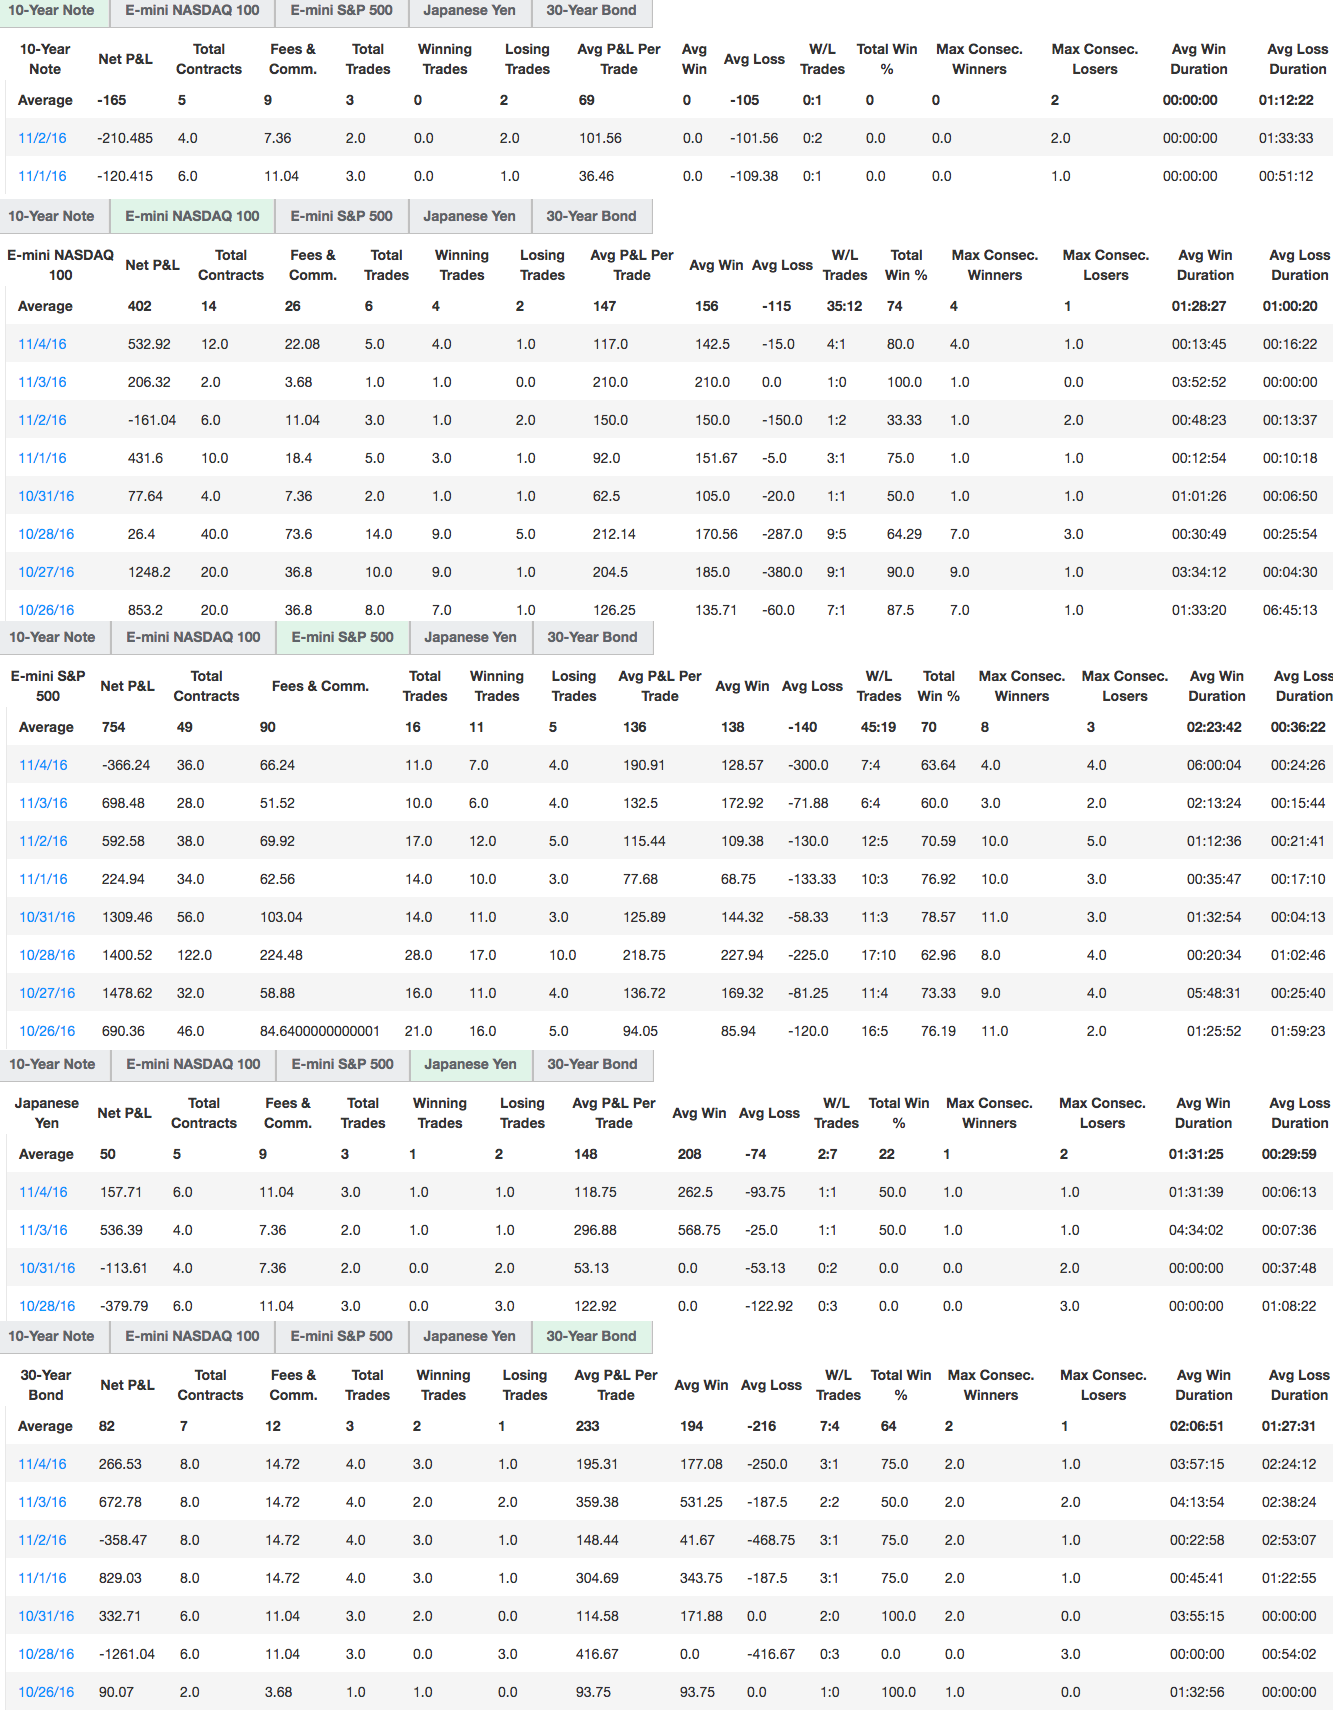Click the 1400.52 Net P&L value

[x=127, y=955]
